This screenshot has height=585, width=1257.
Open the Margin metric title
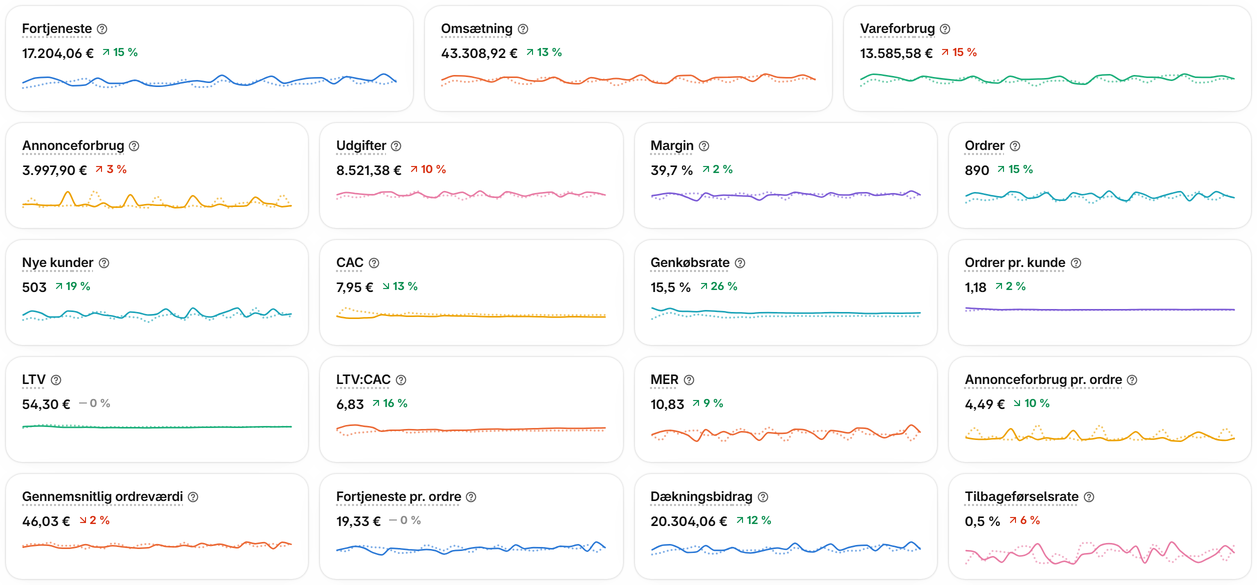pyautogui.click(x=672, y=146)
